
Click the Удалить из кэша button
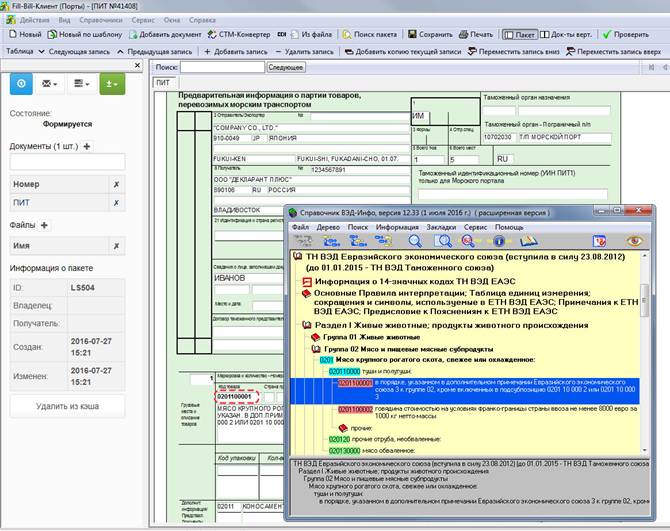pos(68,406)
